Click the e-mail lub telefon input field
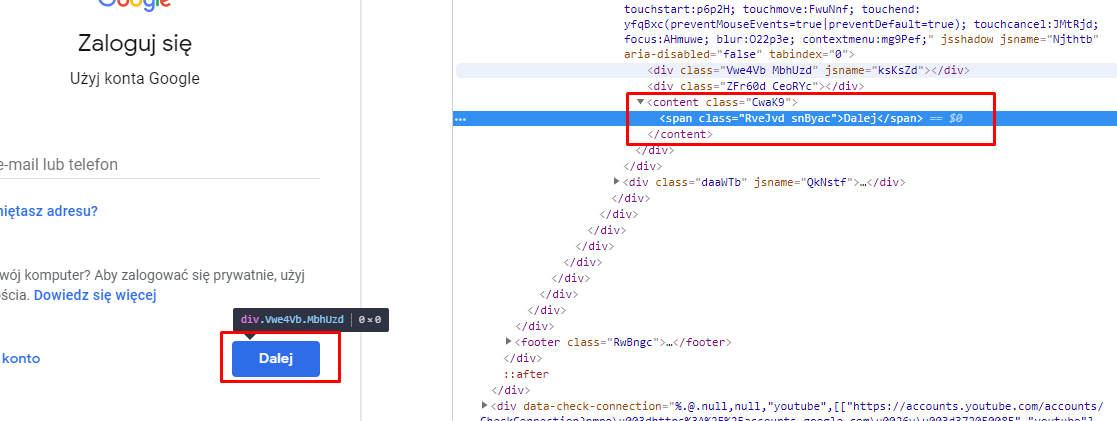The width and height of the screenshot is (1117, 421). coord(160,165)
